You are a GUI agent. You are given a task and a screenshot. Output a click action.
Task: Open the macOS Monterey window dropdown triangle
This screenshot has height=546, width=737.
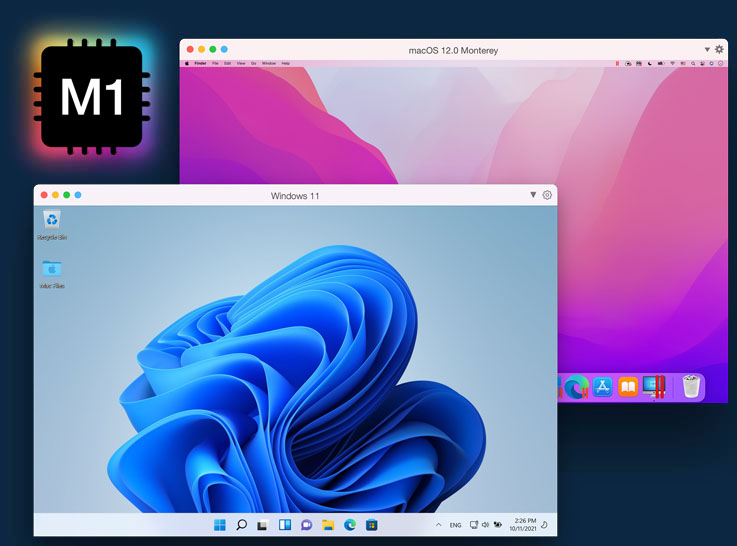point(706,49)
